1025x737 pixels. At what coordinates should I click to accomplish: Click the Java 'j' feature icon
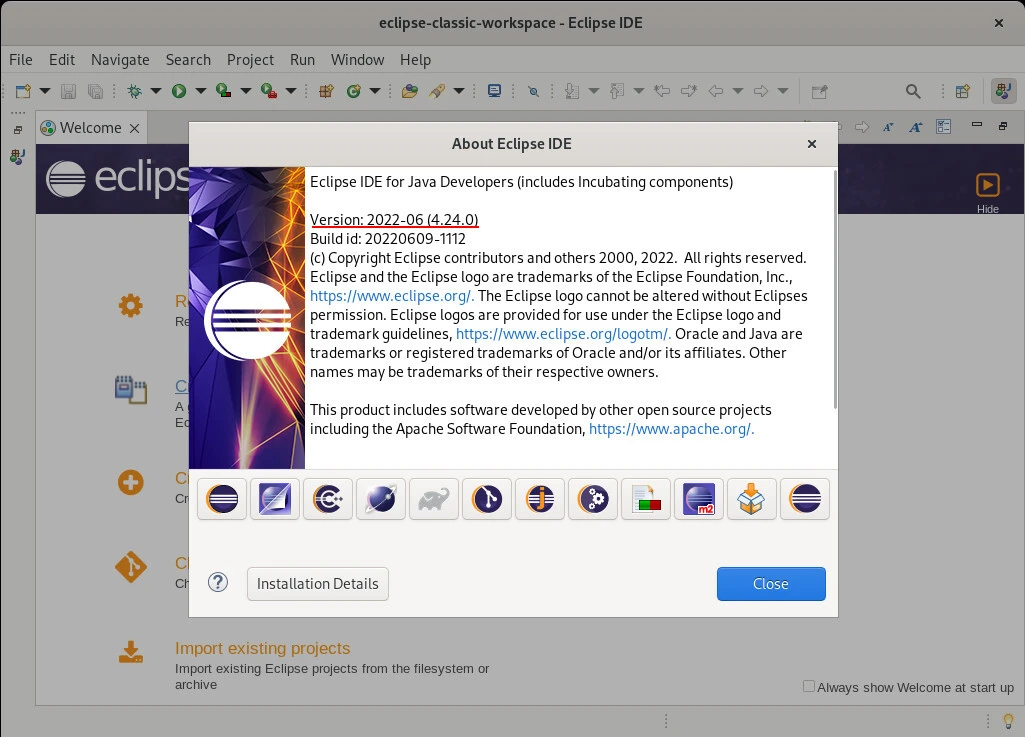[x=540, y=498]
